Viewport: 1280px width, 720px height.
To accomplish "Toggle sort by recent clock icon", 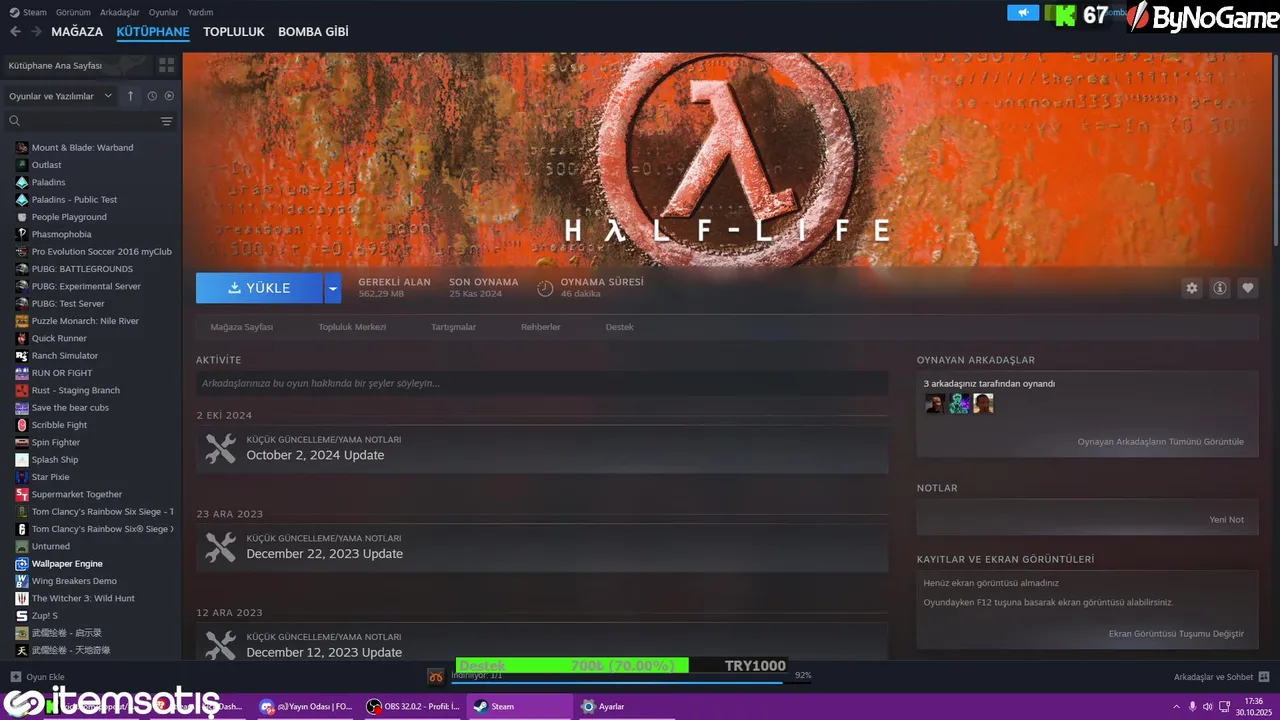I will point(152,96).
